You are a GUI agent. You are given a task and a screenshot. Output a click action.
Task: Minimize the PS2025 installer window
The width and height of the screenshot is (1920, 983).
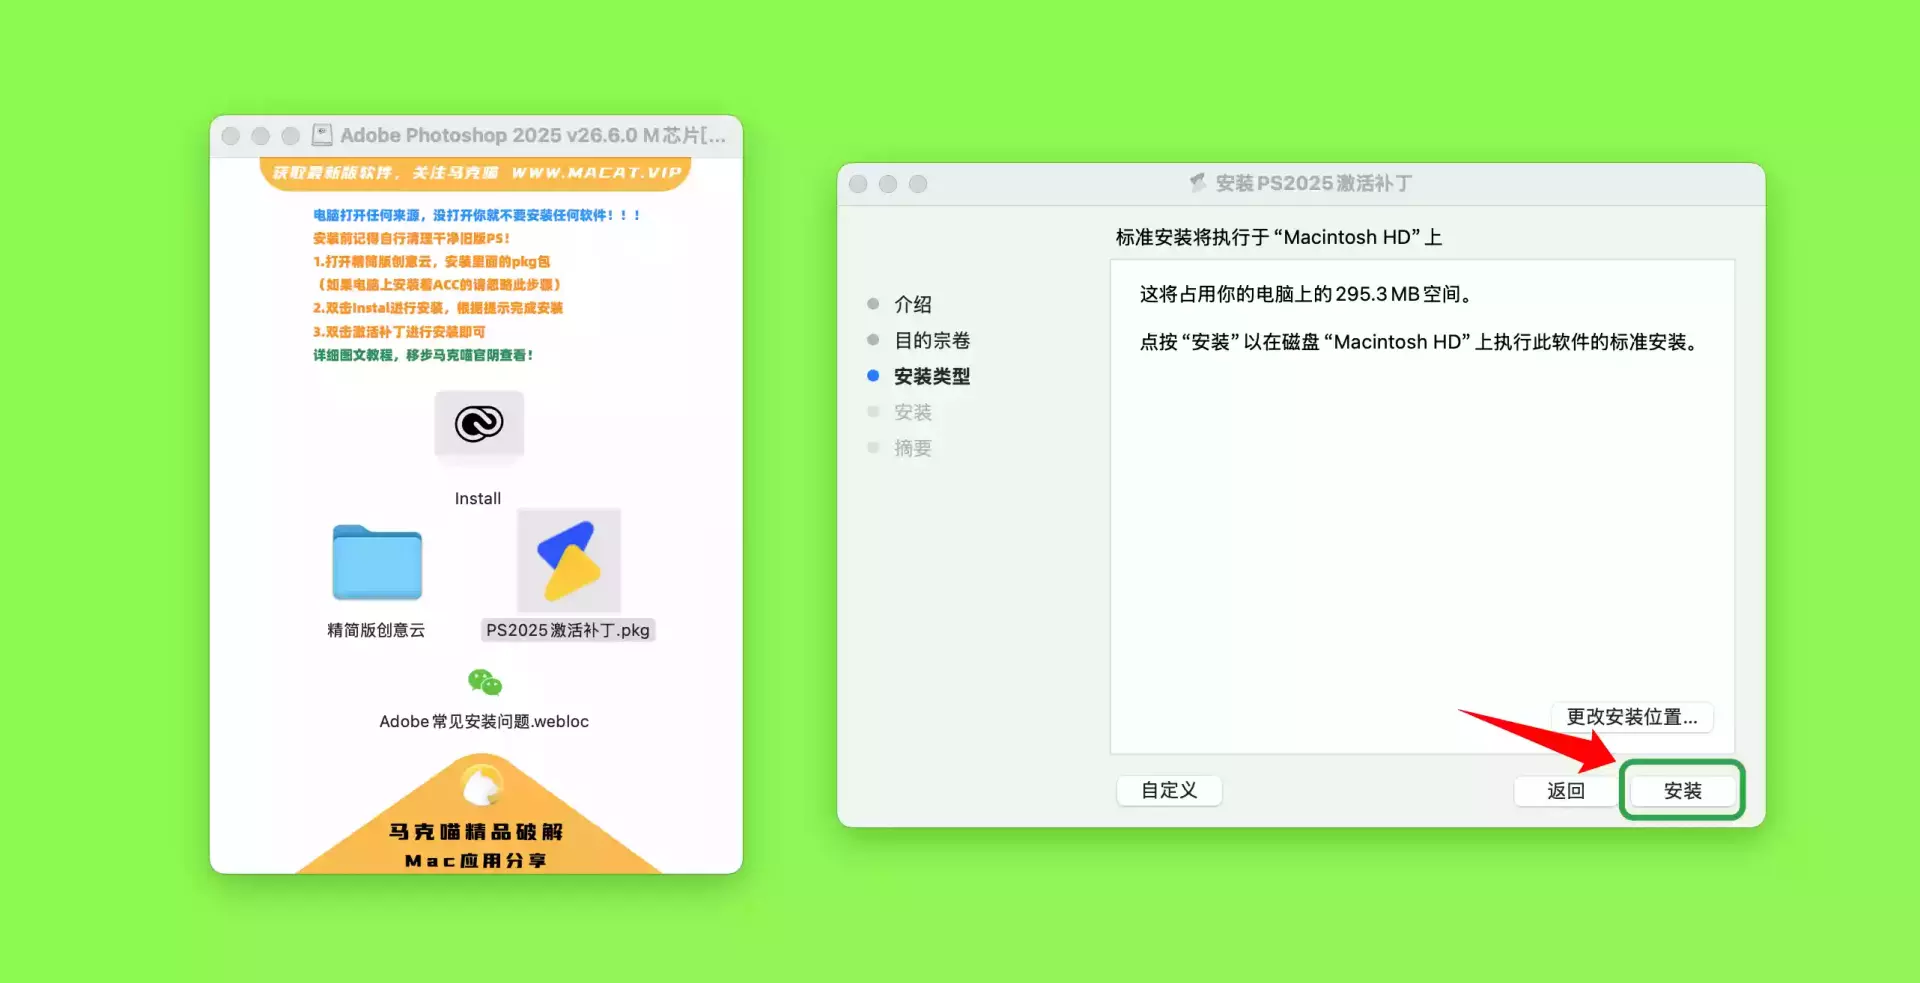tap(888, 184)
